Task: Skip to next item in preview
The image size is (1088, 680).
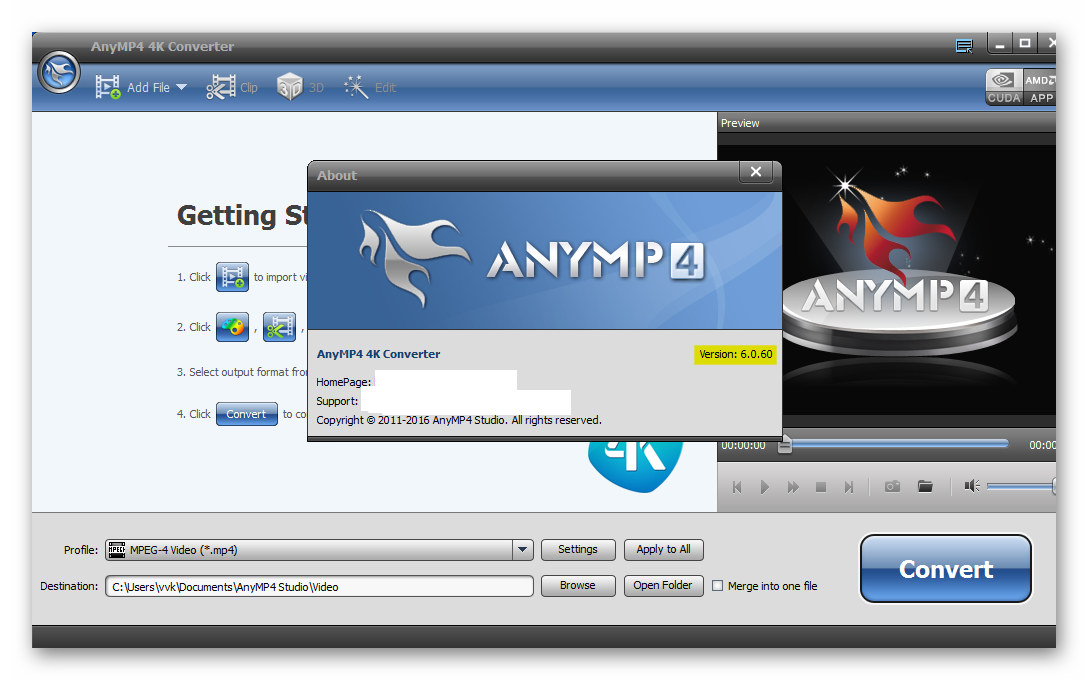Action: [849, 487]
